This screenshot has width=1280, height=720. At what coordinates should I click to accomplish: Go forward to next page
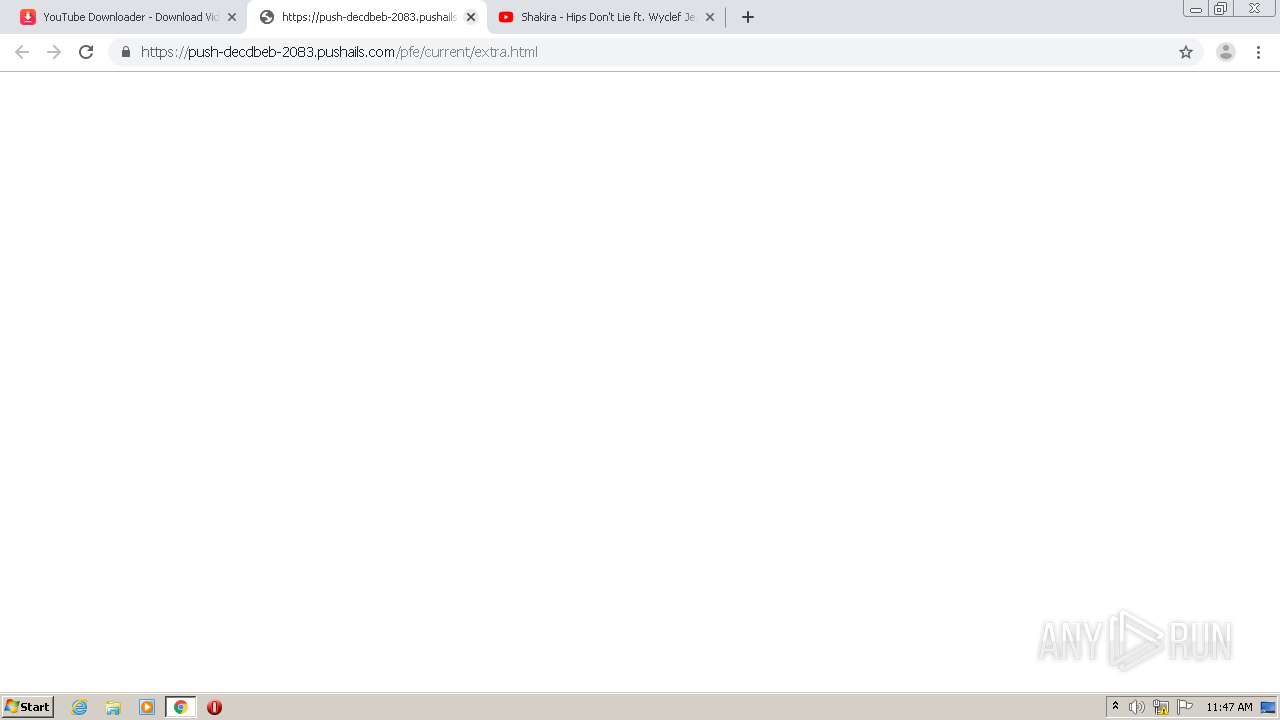tap(54, 52)
